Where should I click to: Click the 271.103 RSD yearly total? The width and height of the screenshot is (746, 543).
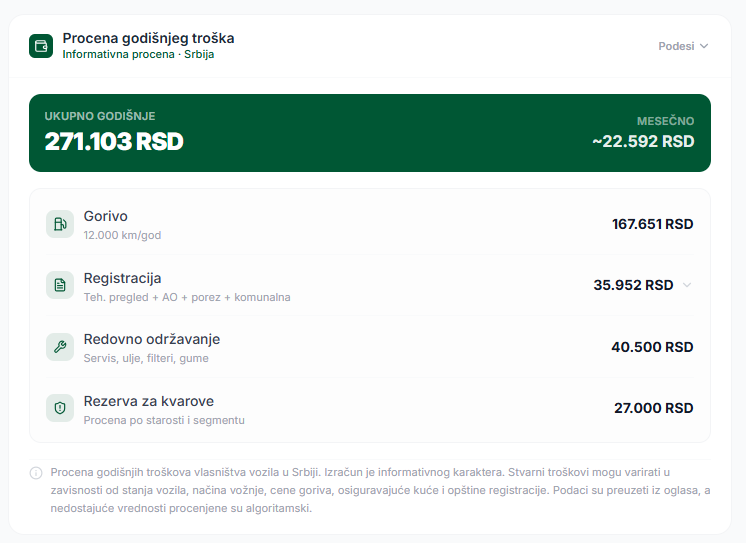114,141
